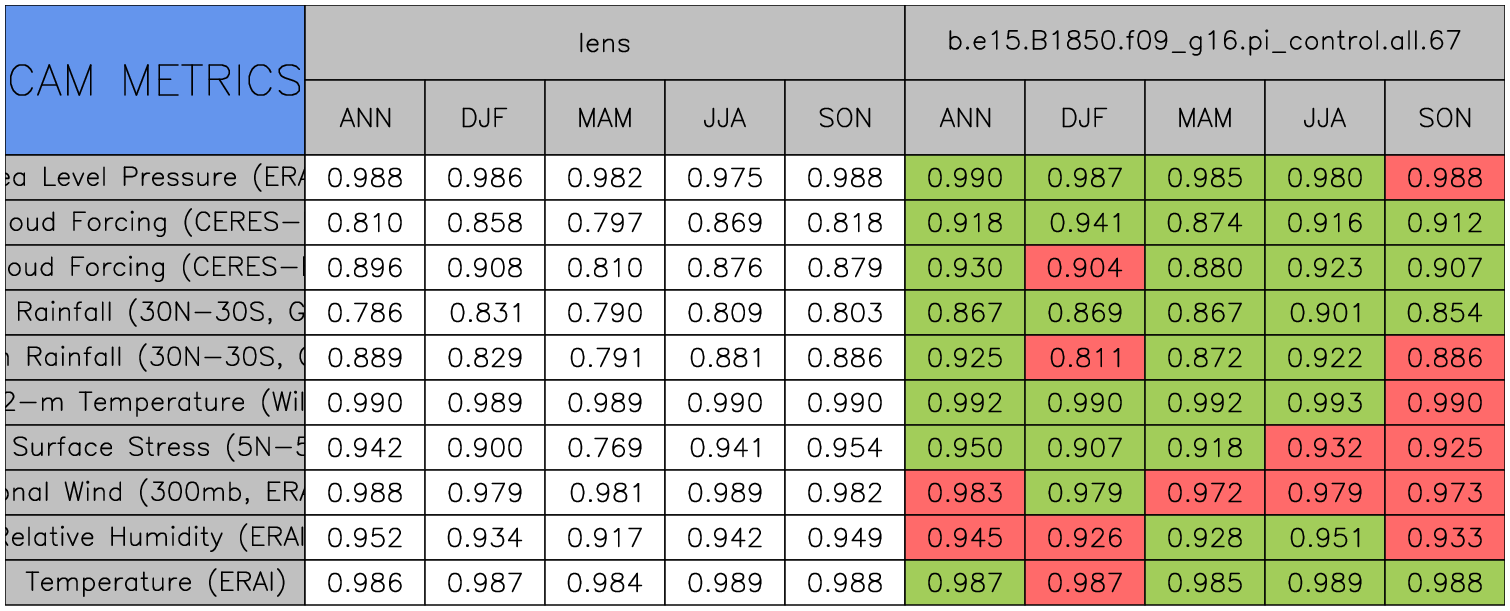Click the Sea Level Pressure row label
The image size is (1510, 611).
coord(155,178)
